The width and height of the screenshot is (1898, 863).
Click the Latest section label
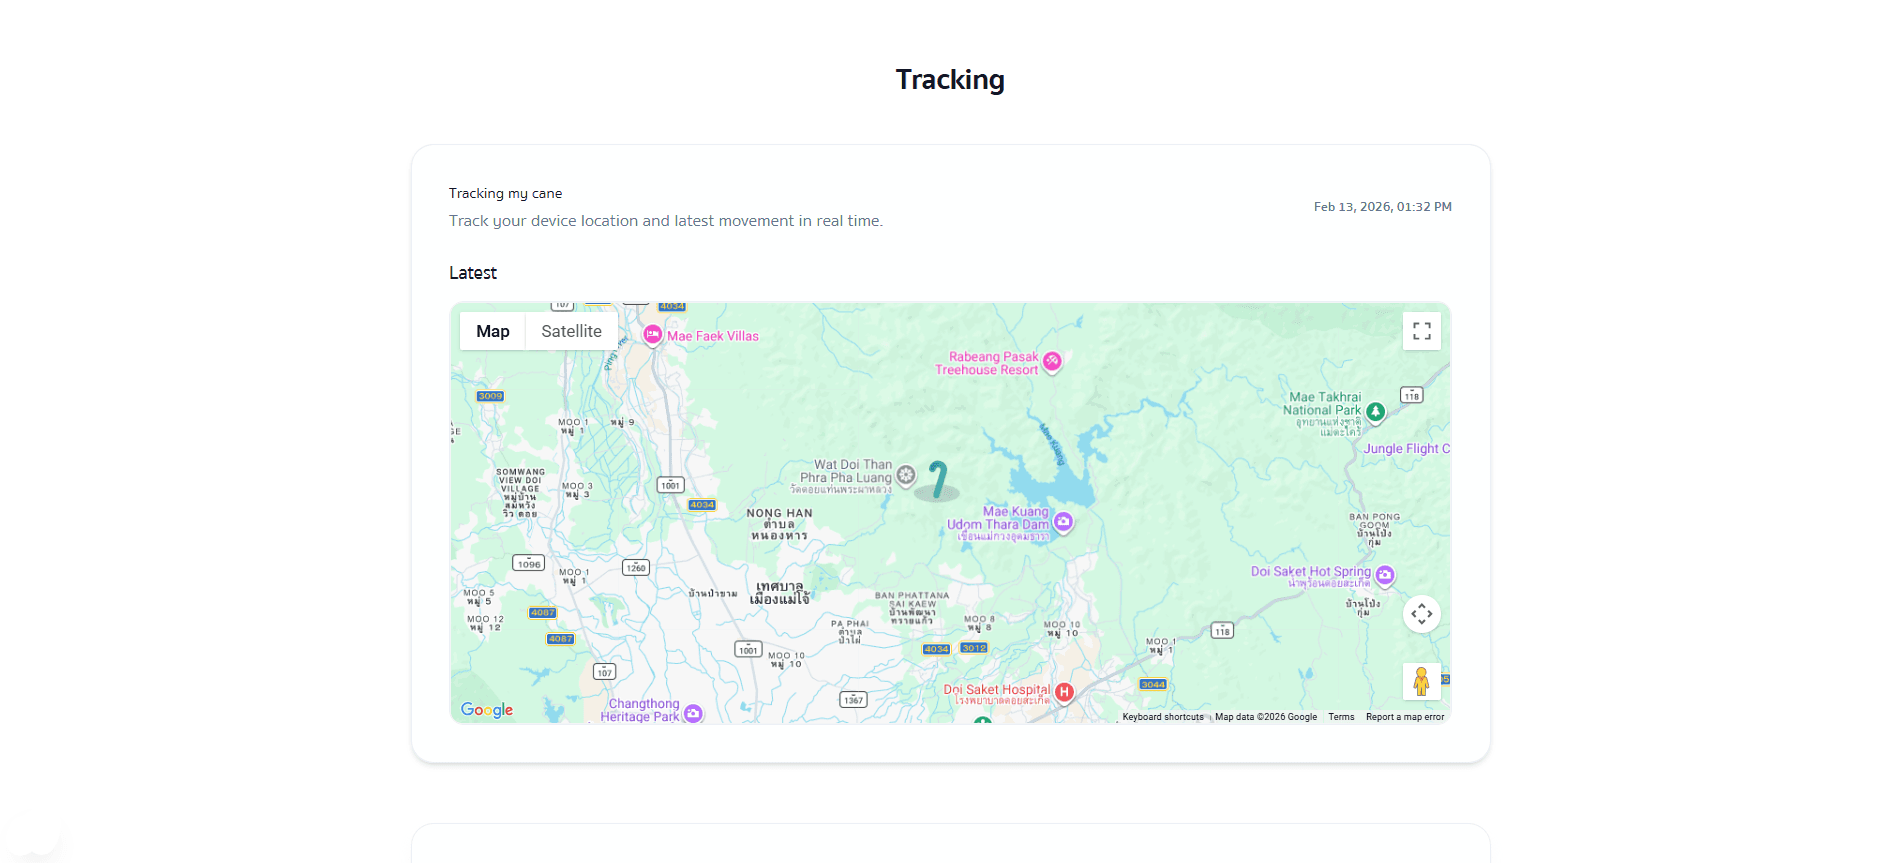(x=473, y=273)
